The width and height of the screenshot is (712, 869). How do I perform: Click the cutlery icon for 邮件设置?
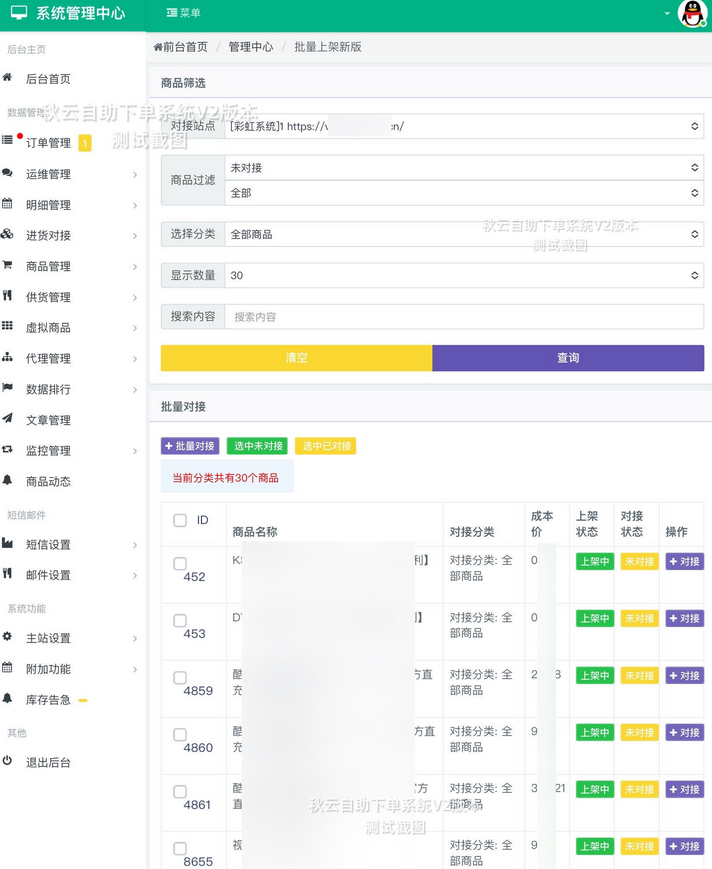pyautogui.click(x=7, y=573)
